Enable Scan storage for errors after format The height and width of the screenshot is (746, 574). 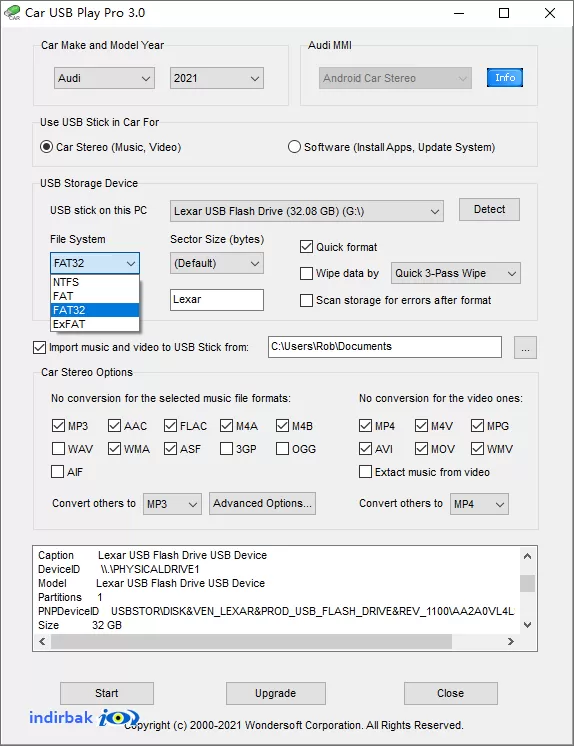tap(306, 300)
